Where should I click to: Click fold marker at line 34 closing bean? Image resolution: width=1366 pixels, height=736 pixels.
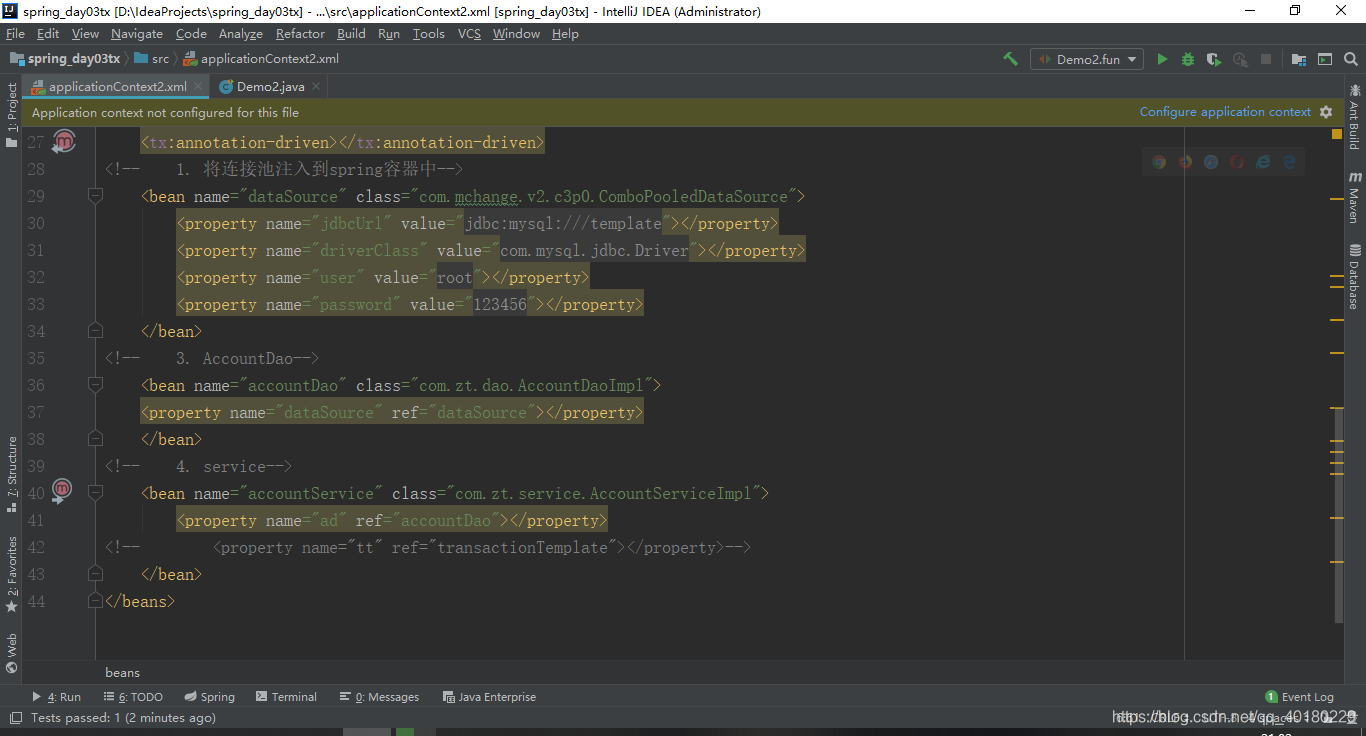click(x=95, y=330)
